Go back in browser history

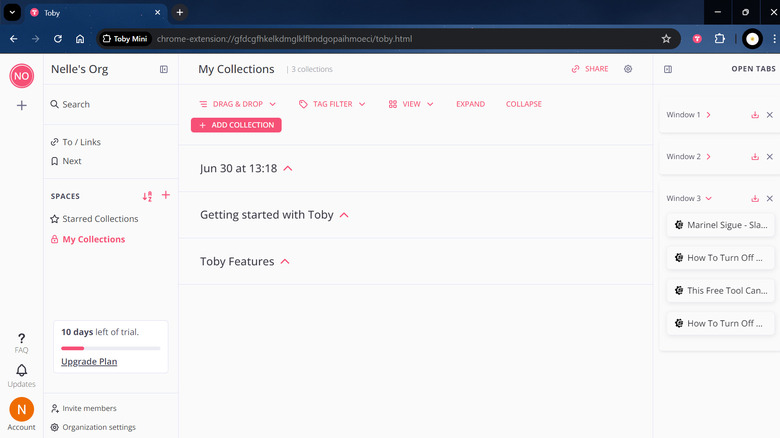pos(13,39)
